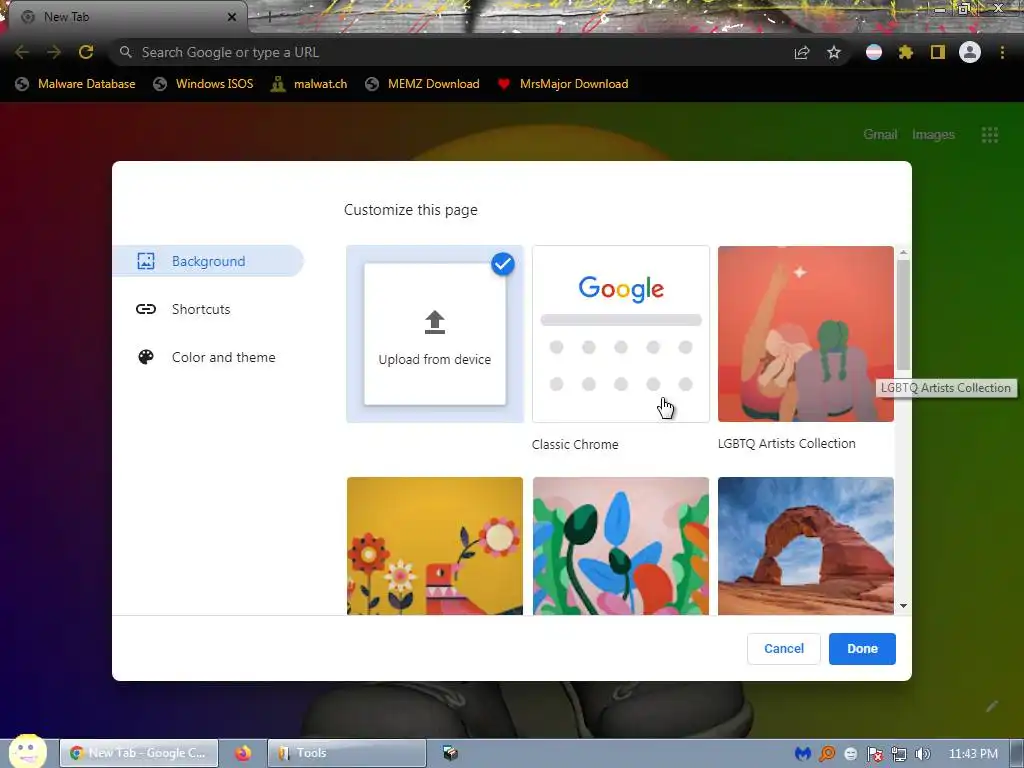Open the Google apps grid
The height and width of the screenshot is (768, 1024).
click(x=990, y=135)
